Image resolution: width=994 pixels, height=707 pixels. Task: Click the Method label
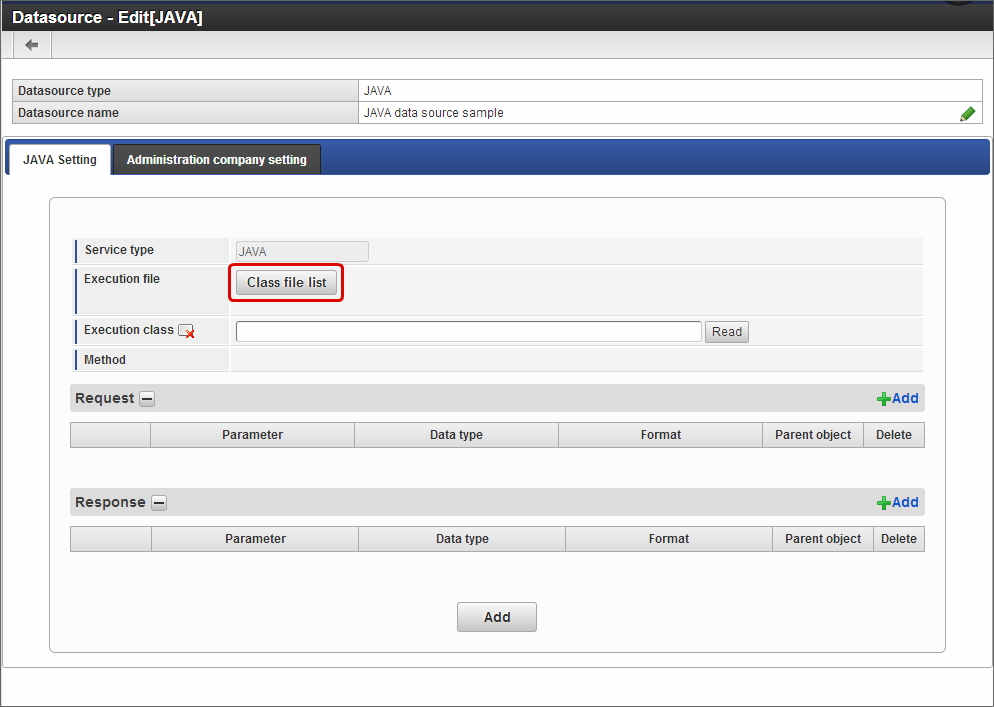105,360
